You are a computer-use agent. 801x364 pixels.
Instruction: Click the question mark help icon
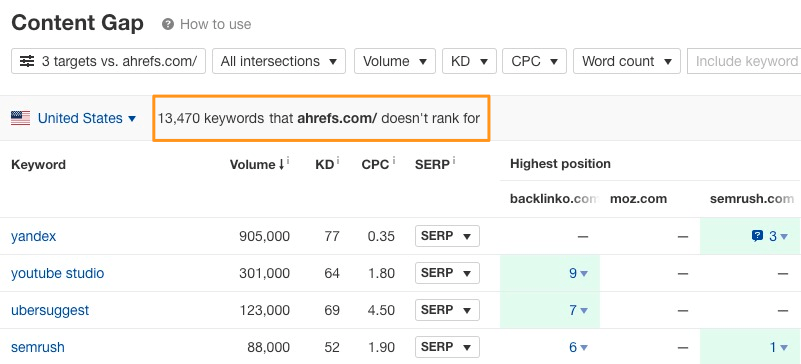pyautogui.click(x=168, y=24)
